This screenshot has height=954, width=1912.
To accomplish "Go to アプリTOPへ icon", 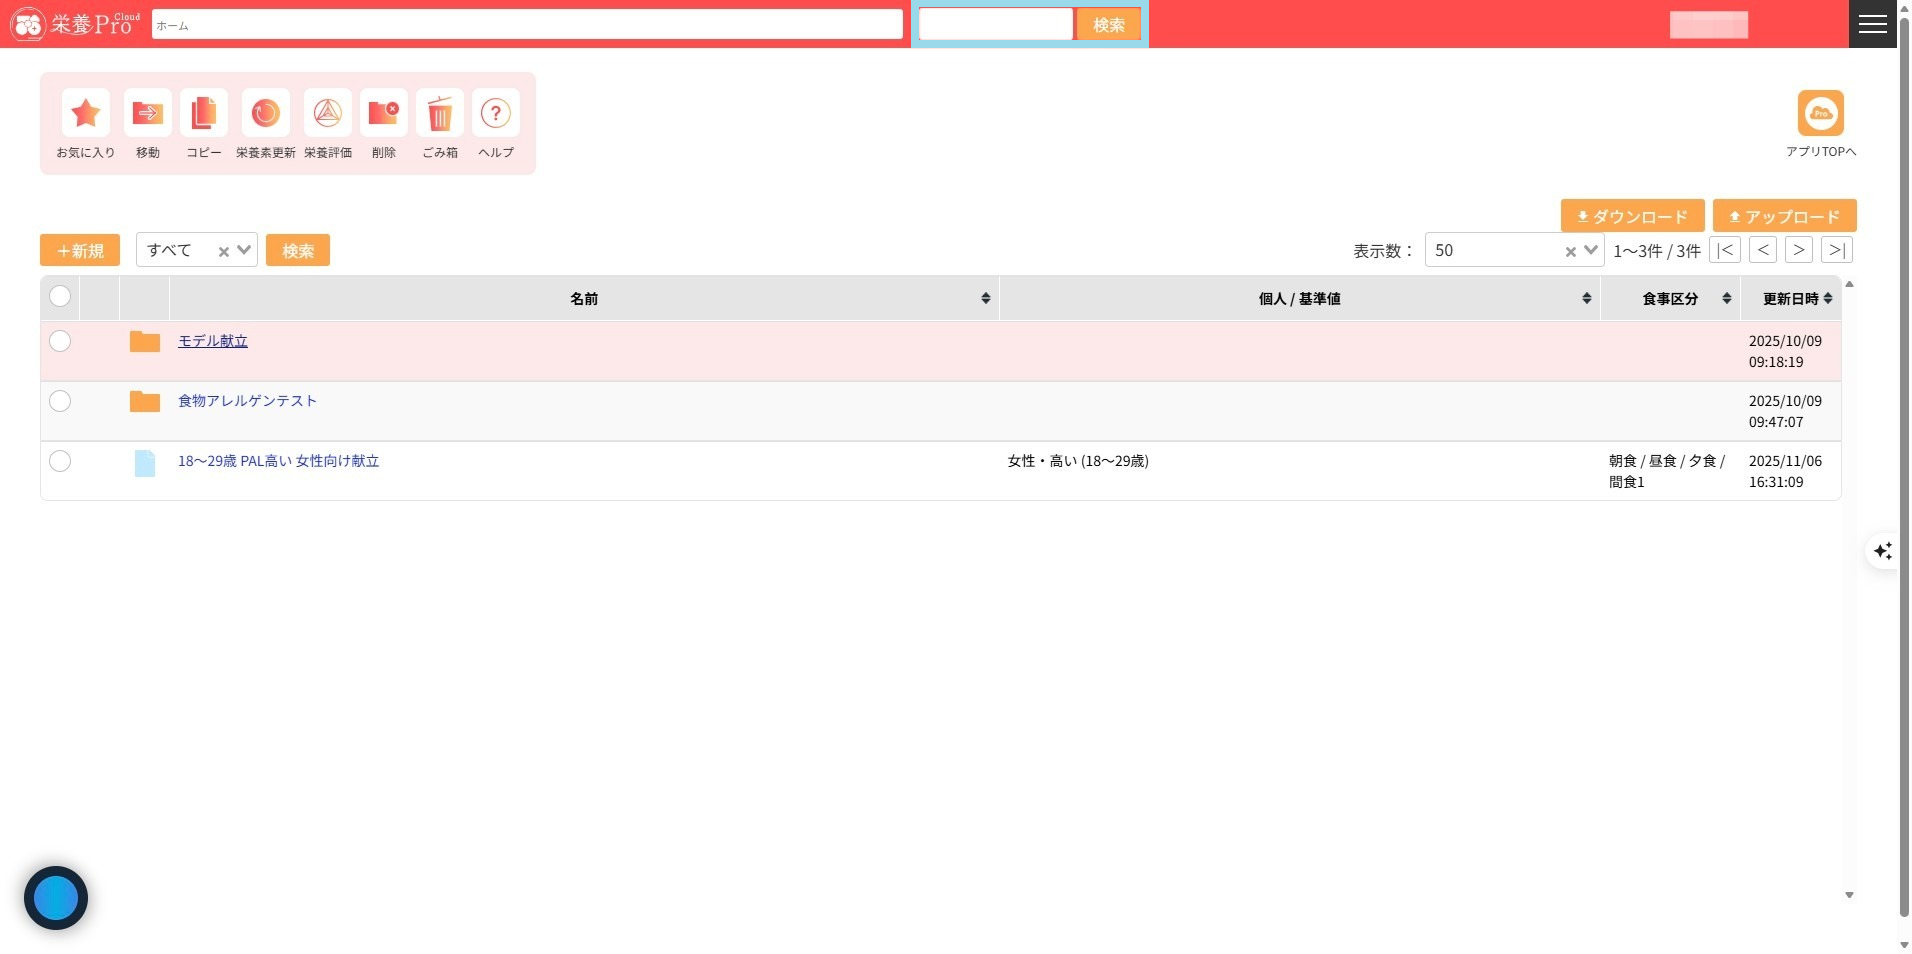I will (1820, 114).
